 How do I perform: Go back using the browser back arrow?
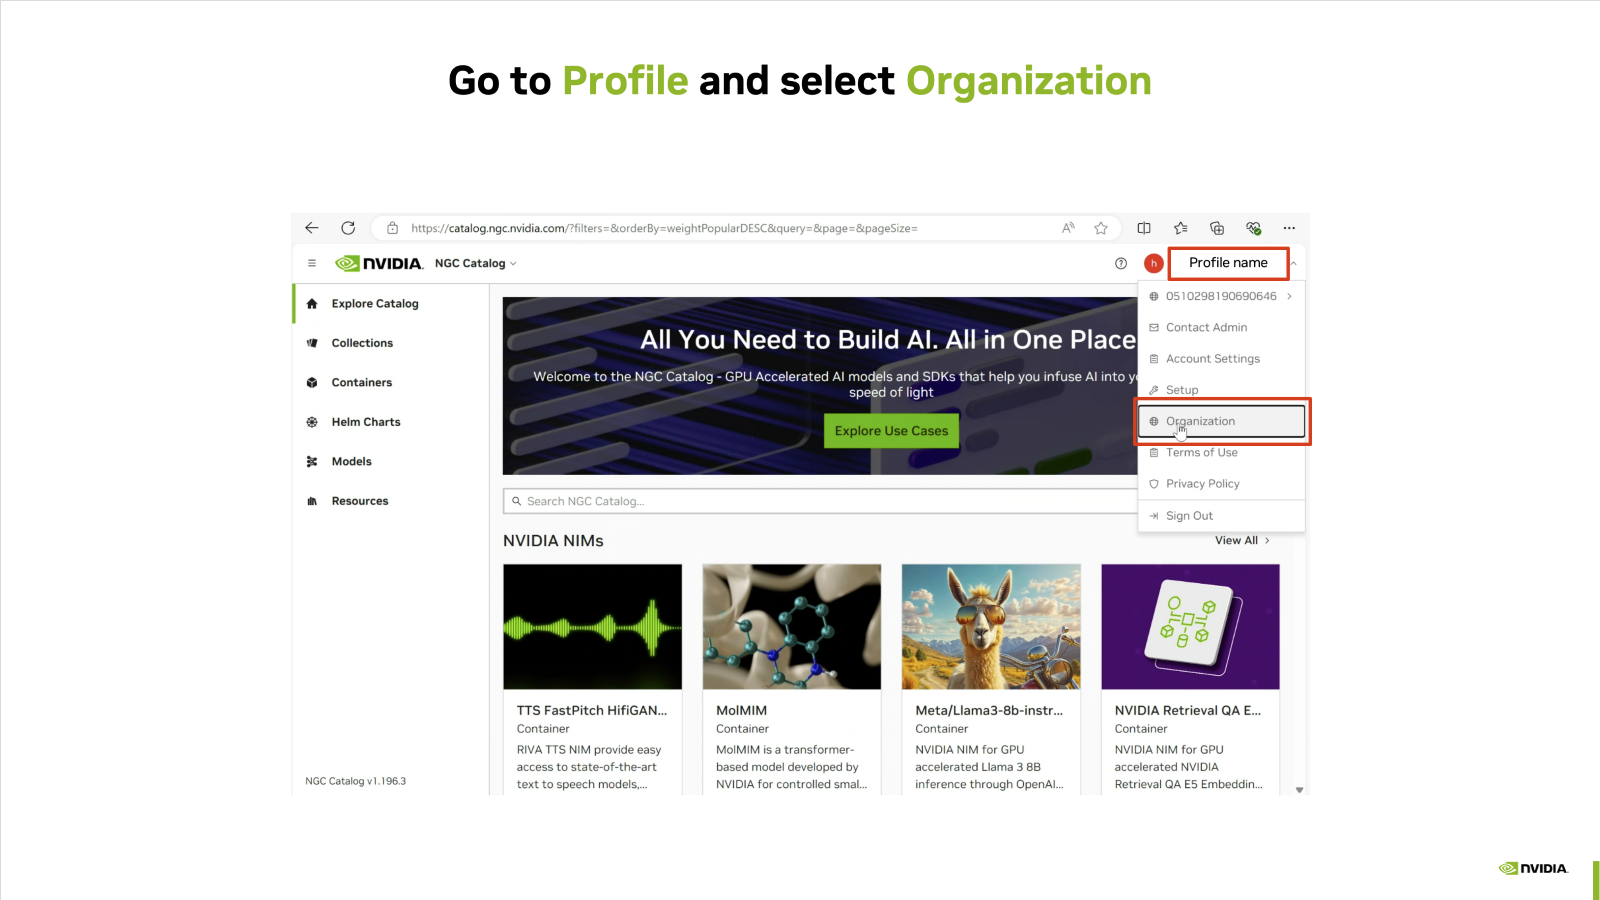(312, 228)
